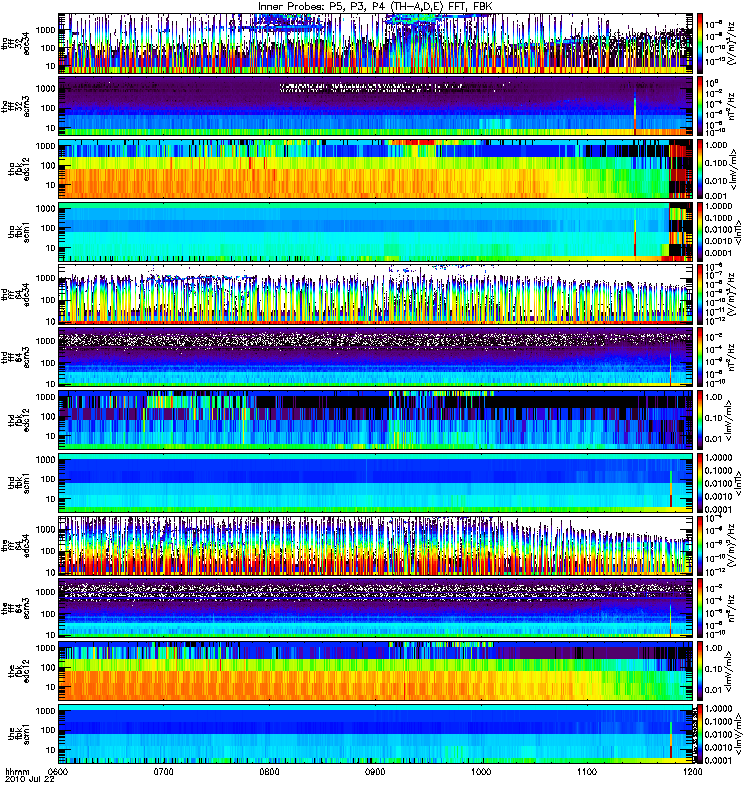Click the vertical spike in thd fbk scm1 spectrogram

click(671, 489)
